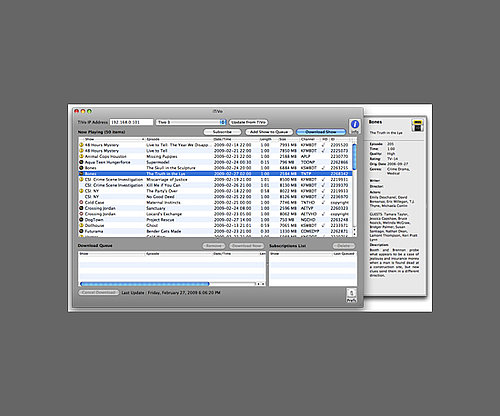500x416 pixels.
Task: Click the Download Show button
Action: point(321,132)
